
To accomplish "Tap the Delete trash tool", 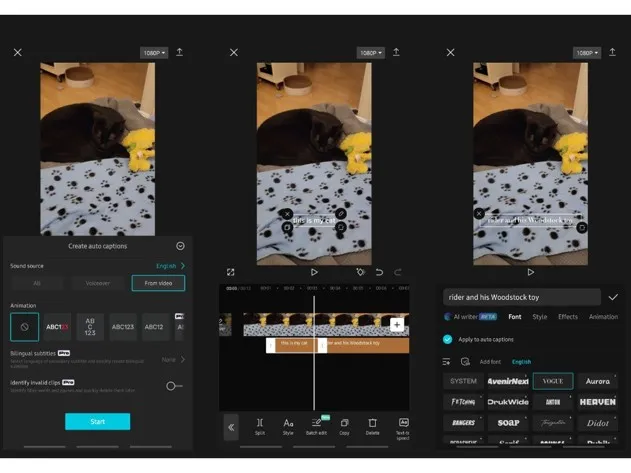I will click(x=373, y=427).
